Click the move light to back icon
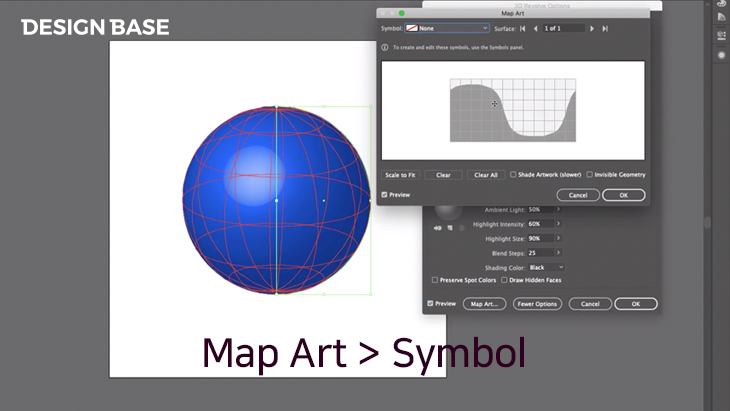This screenshot has width=730, height=411. [x=437, y=228]
